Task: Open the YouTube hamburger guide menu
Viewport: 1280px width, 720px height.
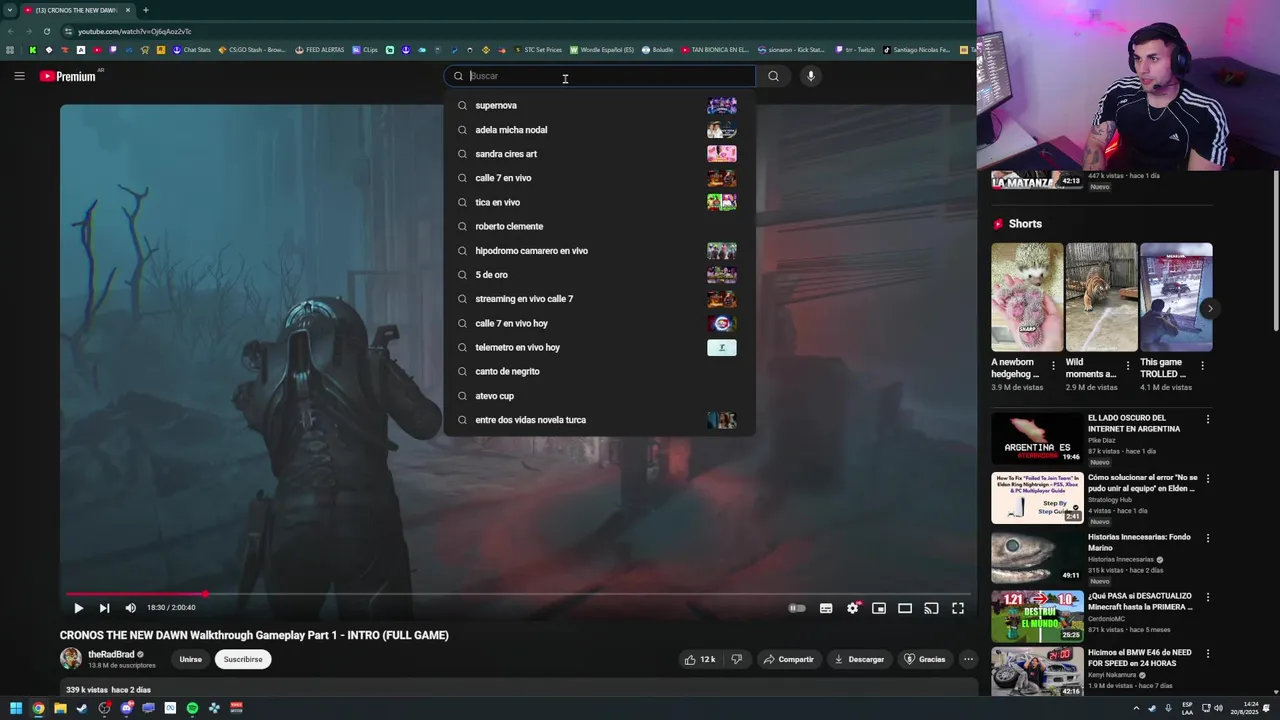Action: [19, 76]
